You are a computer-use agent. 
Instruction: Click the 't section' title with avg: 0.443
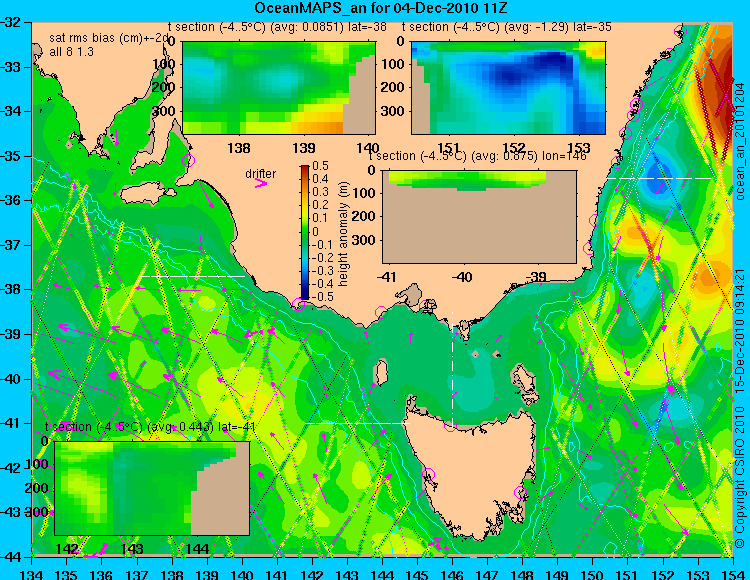[x=150, y=427]
